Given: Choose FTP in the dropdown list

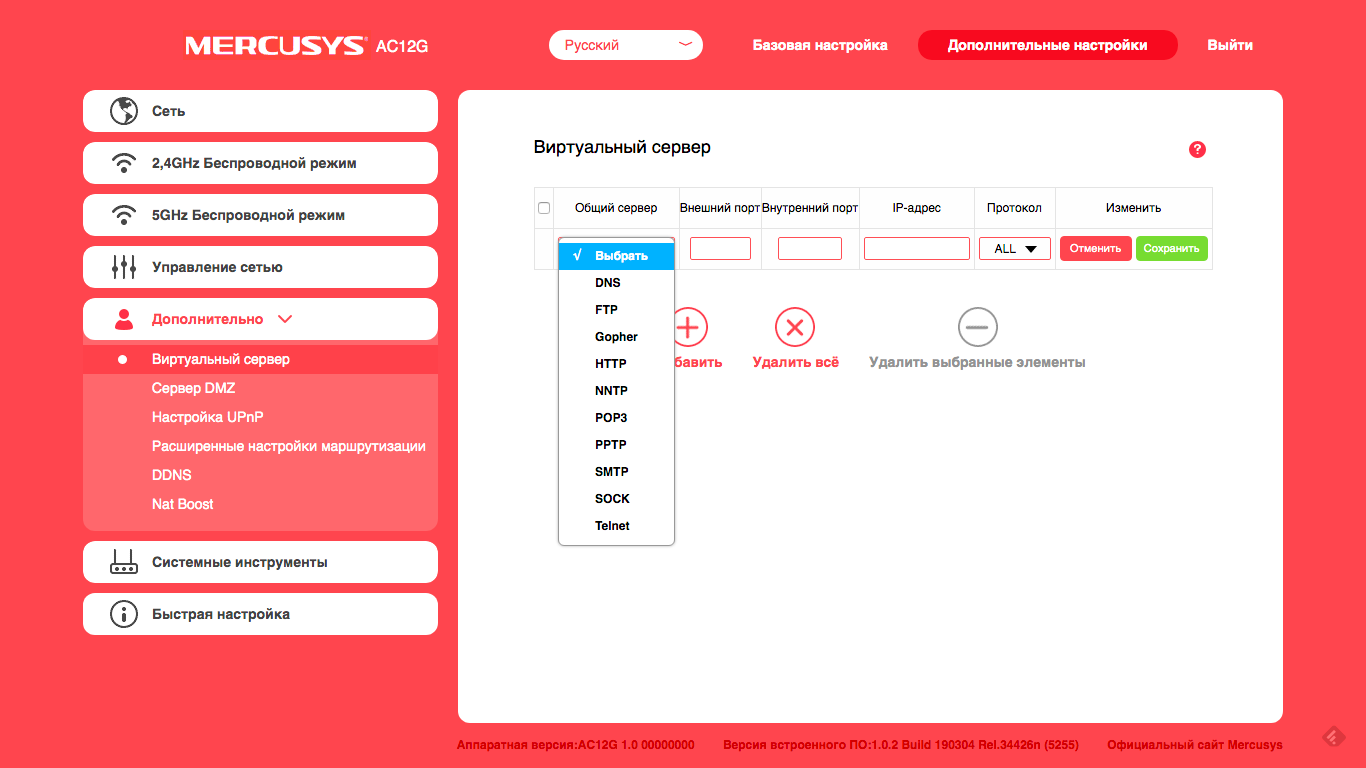Looking at the screenshot, I should pos(607,310).
